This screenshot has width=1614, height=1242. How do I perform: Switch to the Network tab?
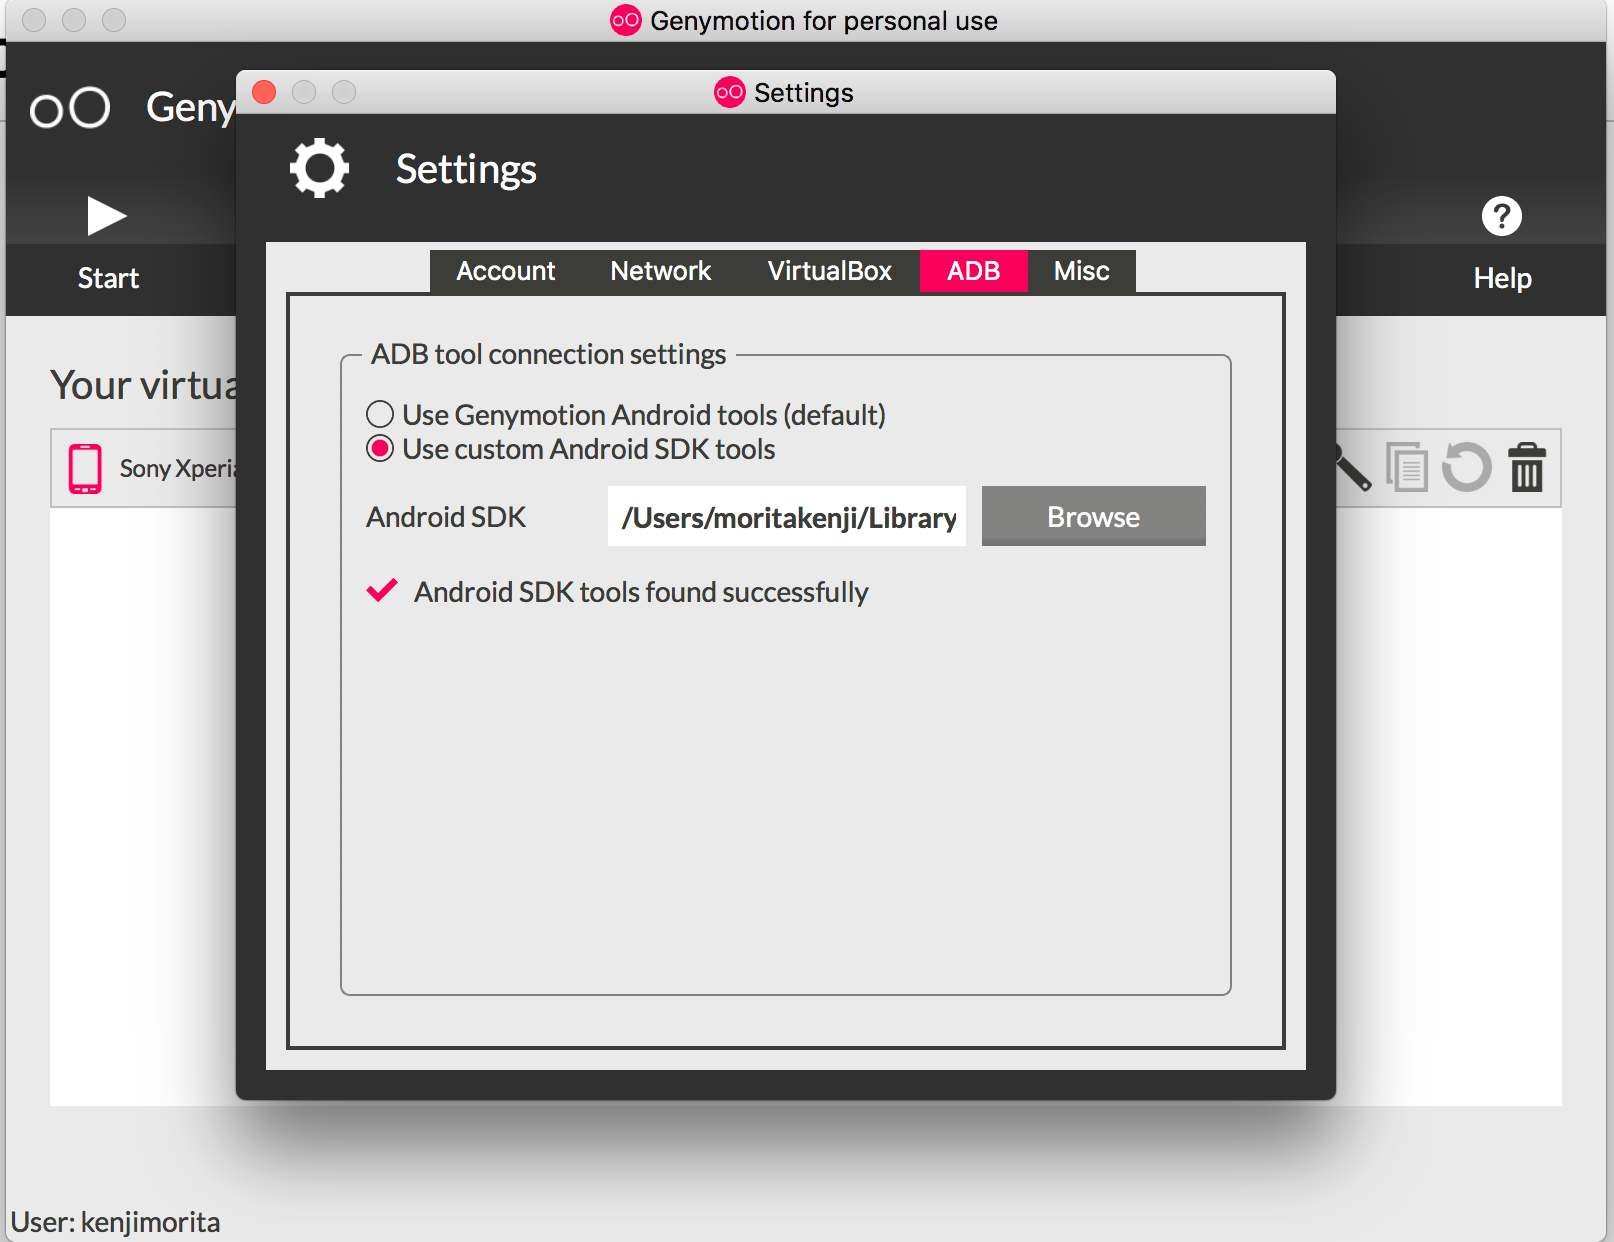[x=660, y=271]
